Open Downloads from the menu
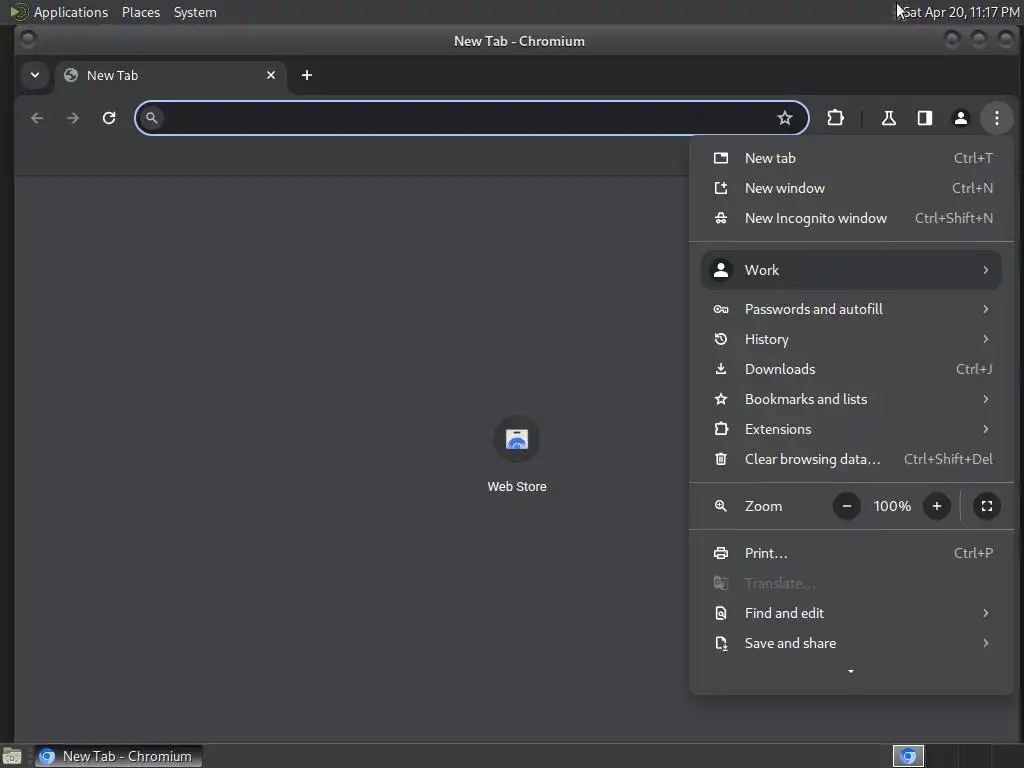 pyautogui.click(x=851, y=369)
